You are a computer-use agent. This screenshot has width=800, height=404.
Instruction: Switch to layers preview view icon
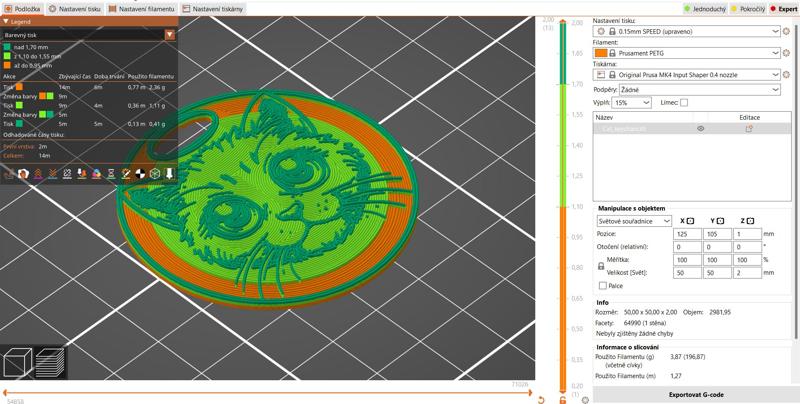click(50, 362)
